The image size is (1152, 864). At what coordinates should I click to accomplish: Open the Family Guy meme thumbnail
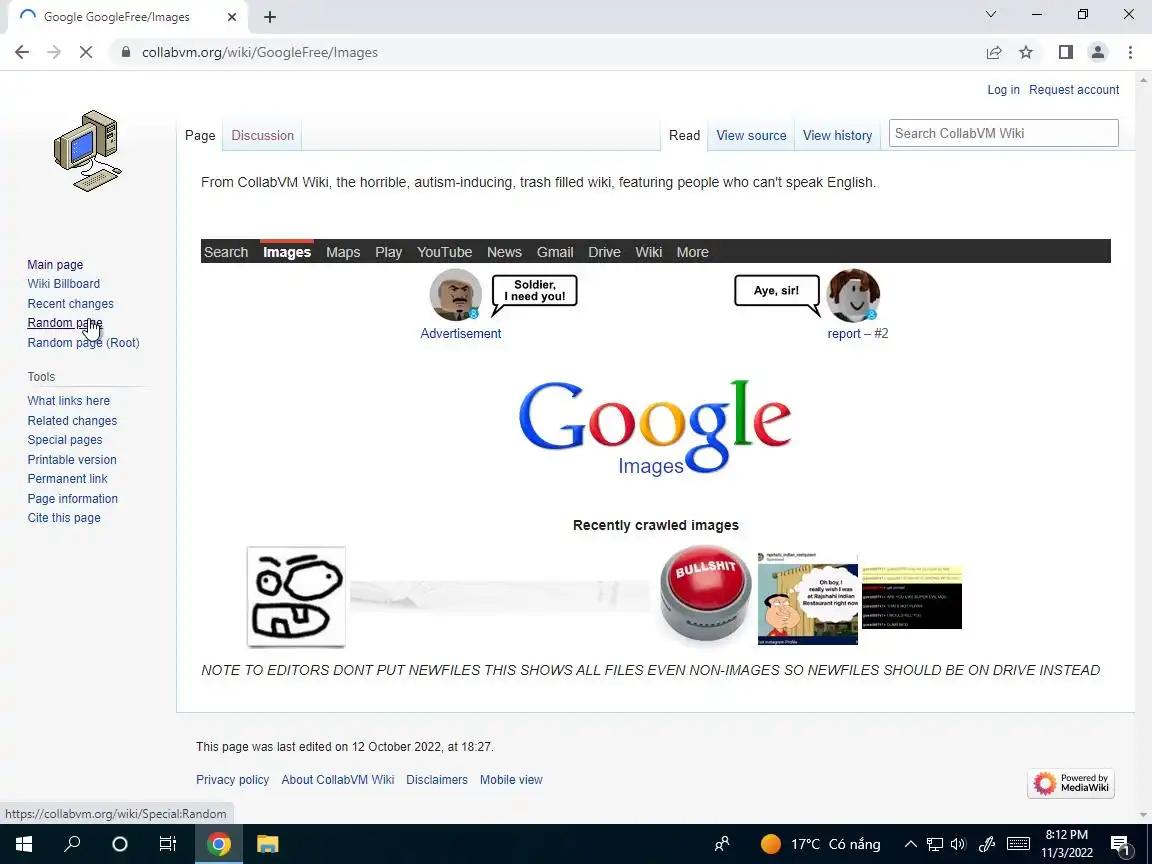pyautogui.click(x=807, y=599)
